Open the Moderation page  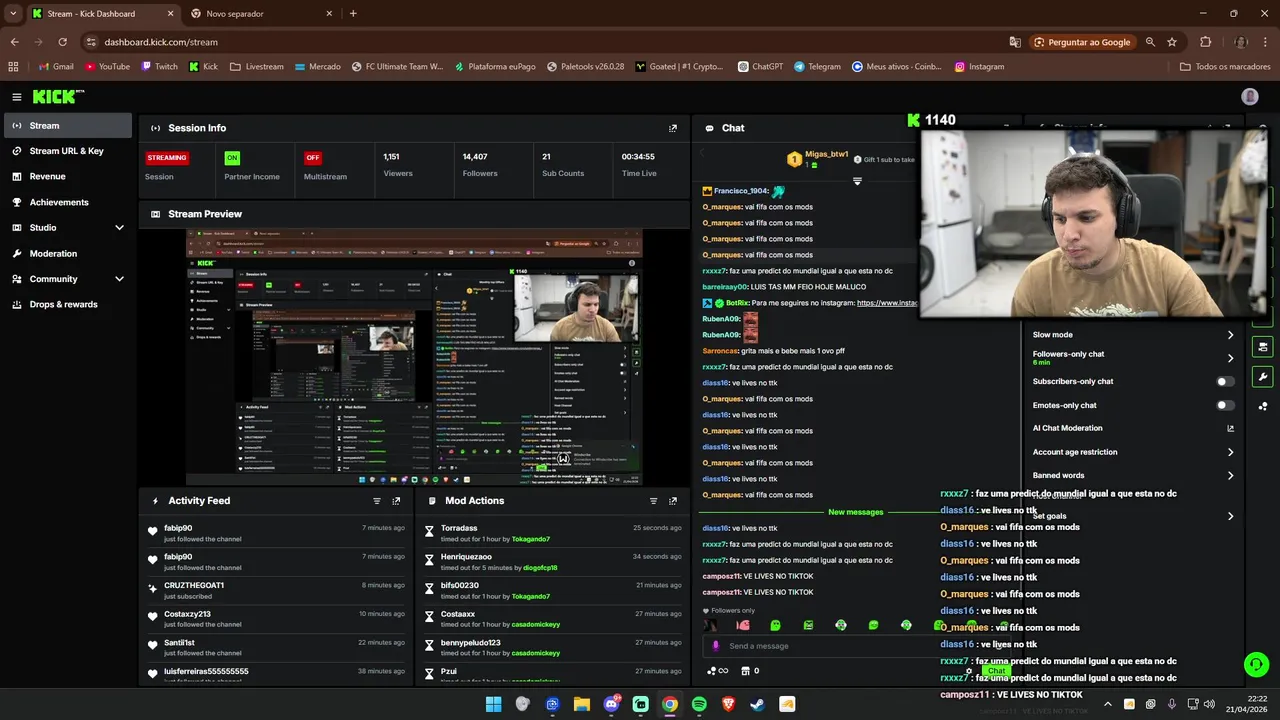click(x=67, y=254)
